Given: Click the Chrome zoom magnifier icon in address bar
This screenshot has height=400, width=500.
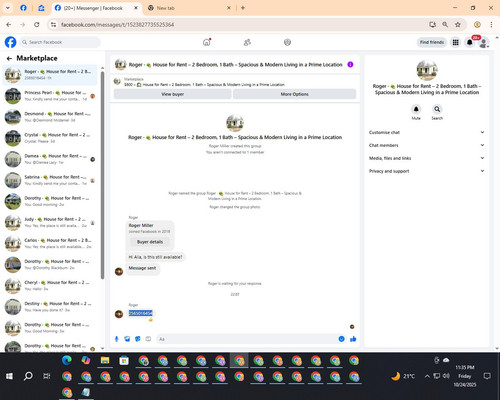Looking at the screenshot, I should pos(445,25).
